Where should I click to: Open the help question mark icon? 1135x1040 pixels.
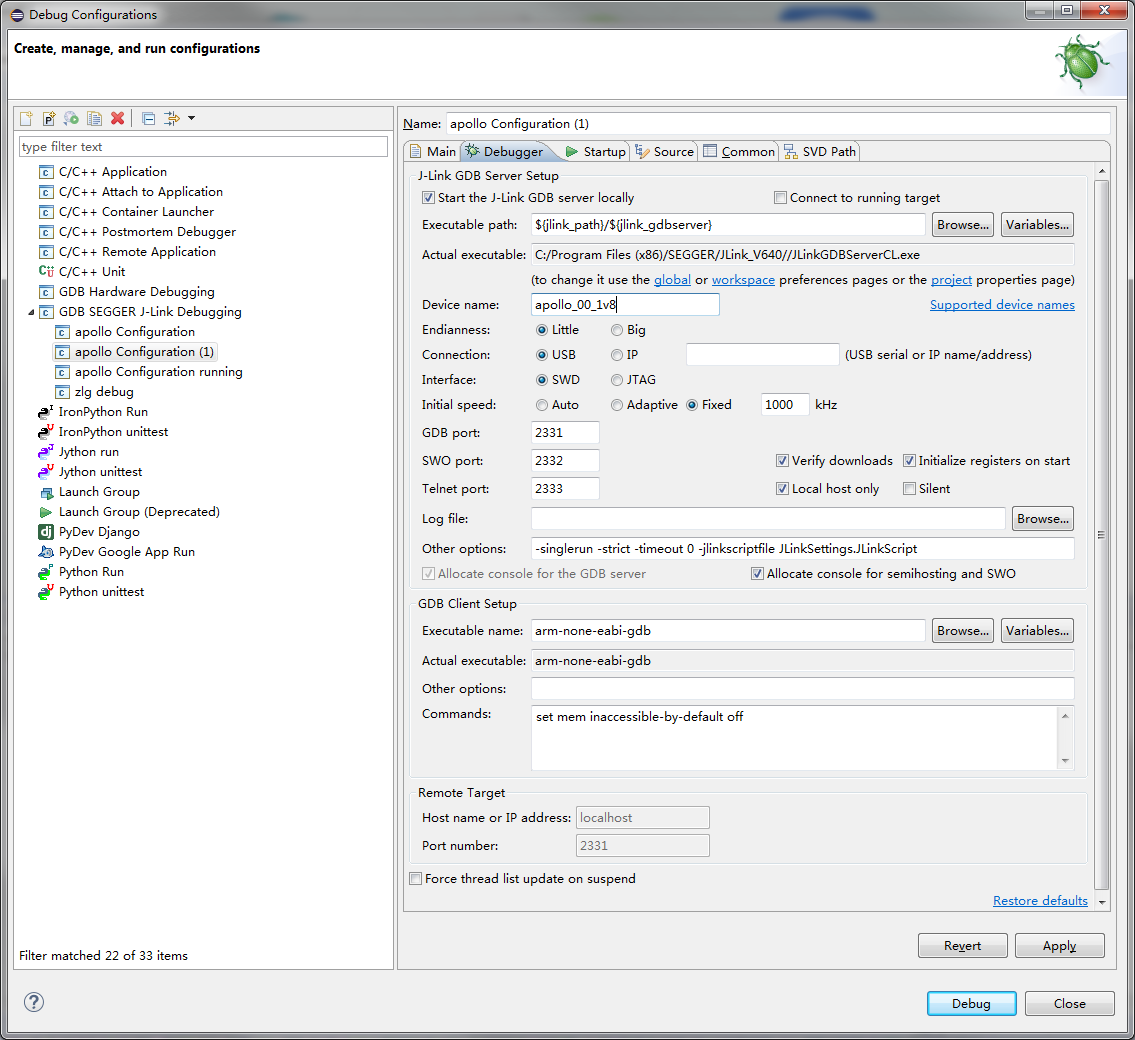point(34,1002)
